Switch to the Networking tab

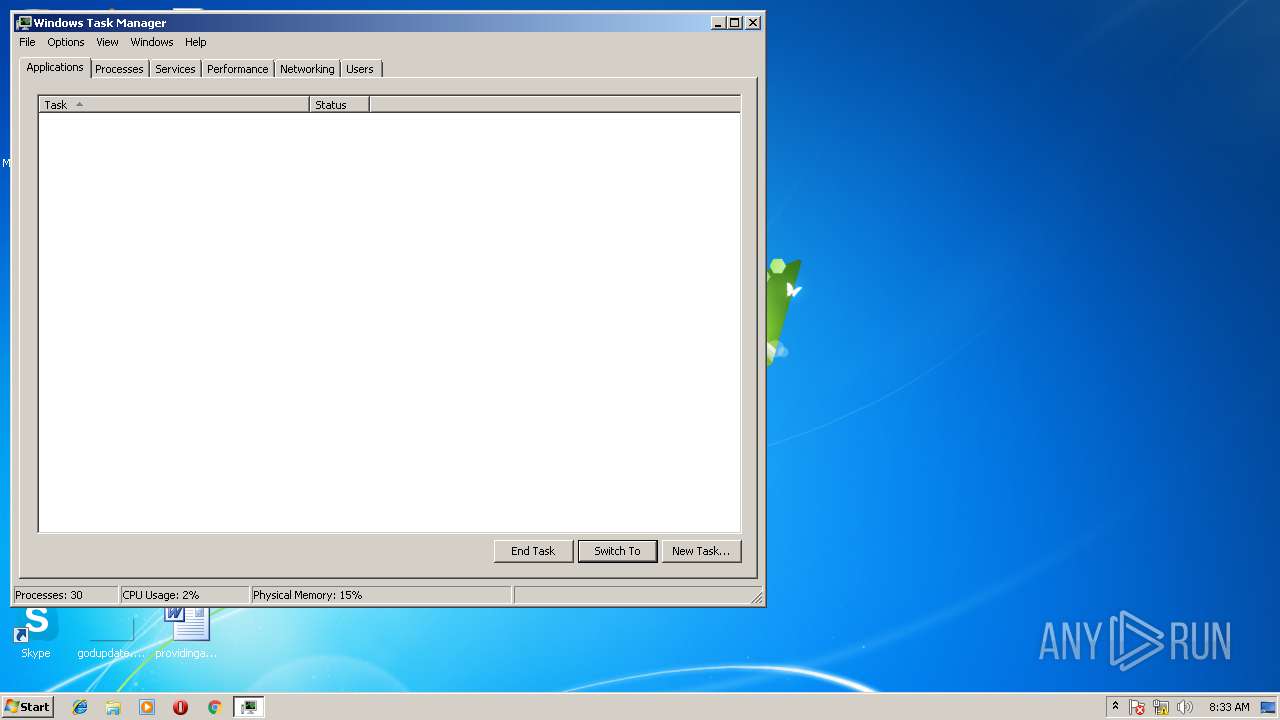[x=307, y=69]
